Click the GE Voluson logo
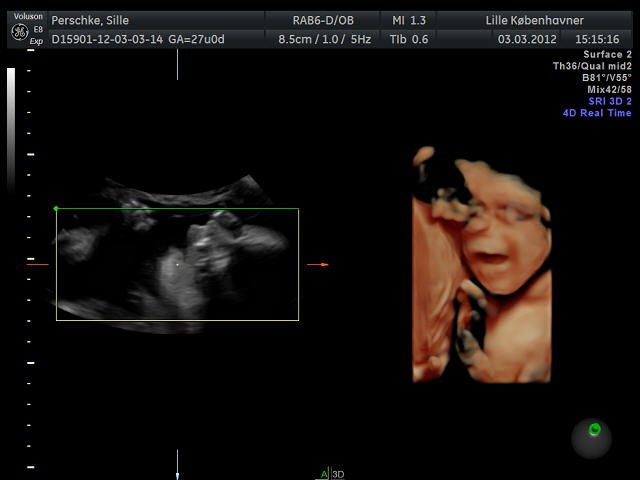 20,30
